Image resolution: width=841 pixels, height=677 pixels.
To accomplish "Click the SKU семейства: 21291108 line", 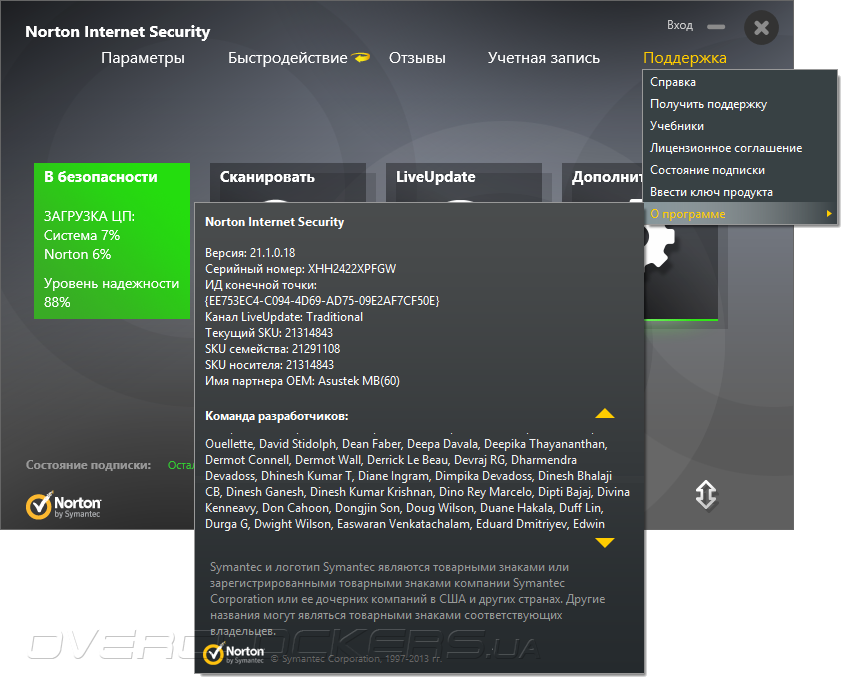I will [272, 349].
